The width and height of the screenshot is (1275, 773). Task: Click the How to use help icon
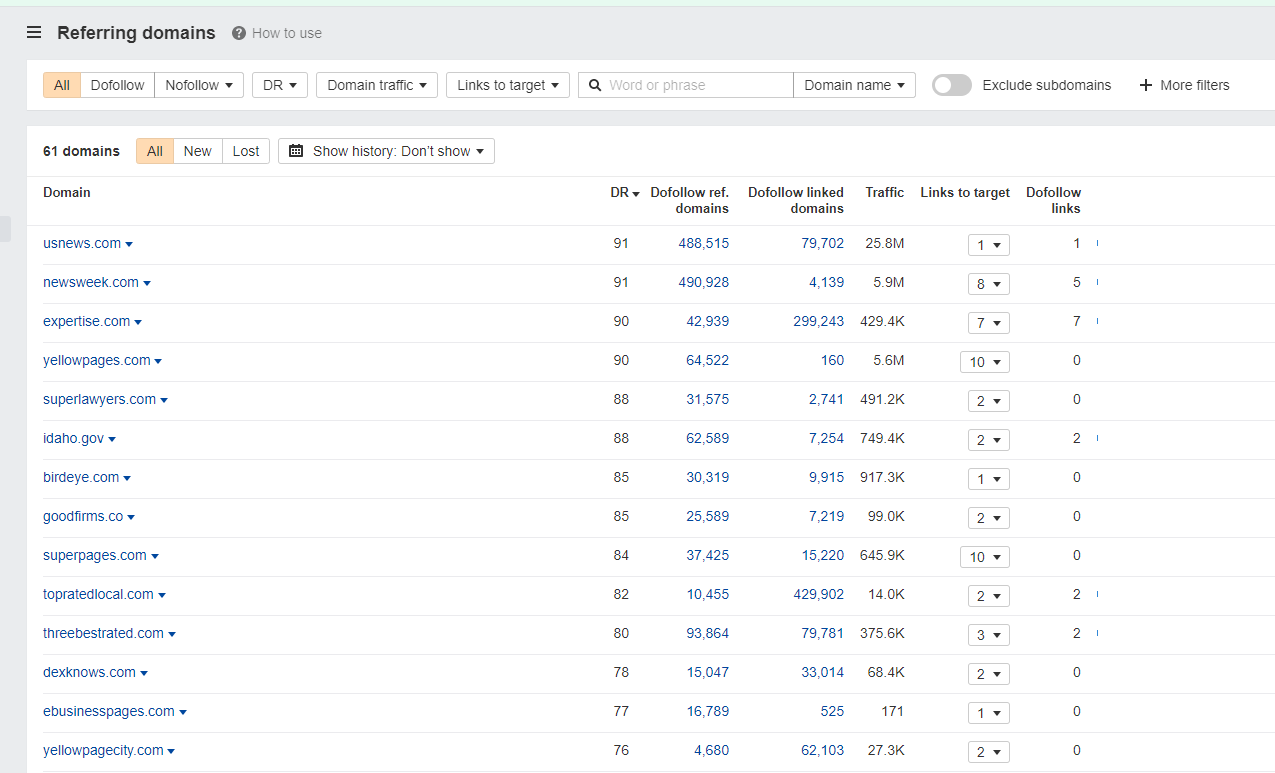(x=239, y=33)
